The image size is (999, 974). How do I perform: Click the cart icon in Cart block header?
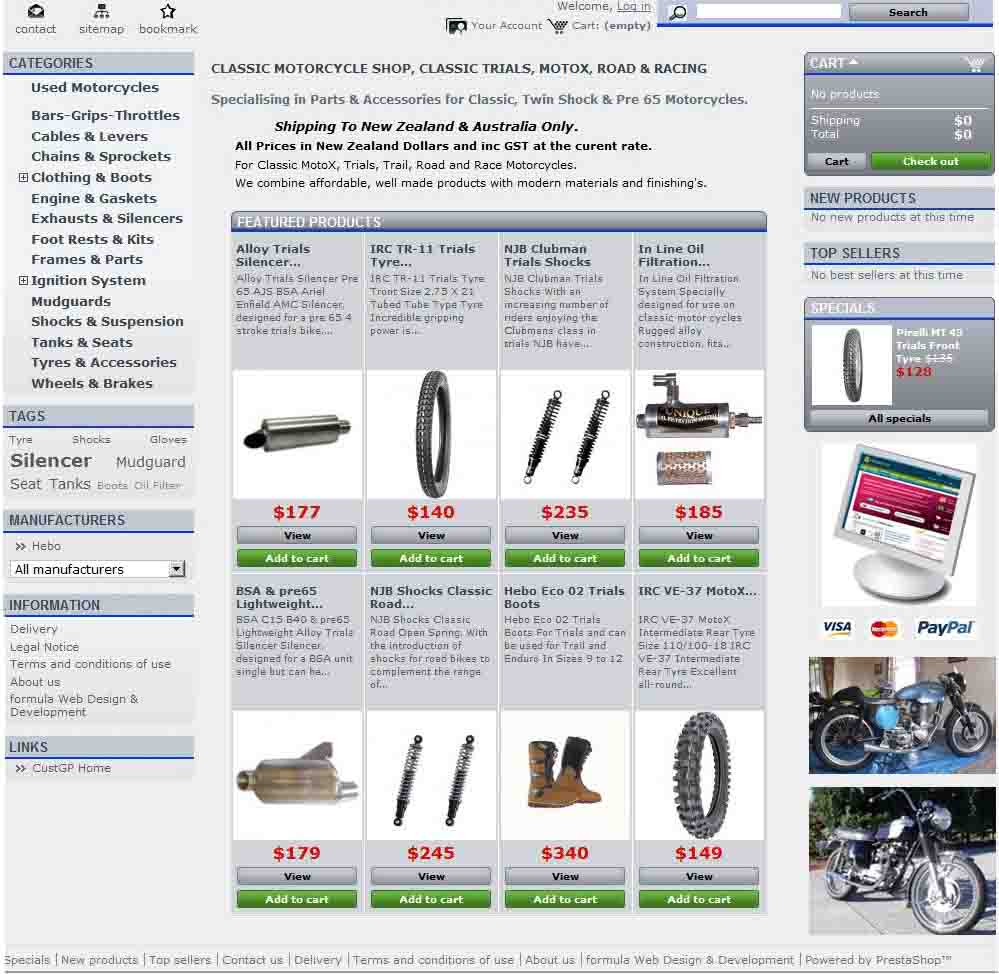[x=975, y=64]
